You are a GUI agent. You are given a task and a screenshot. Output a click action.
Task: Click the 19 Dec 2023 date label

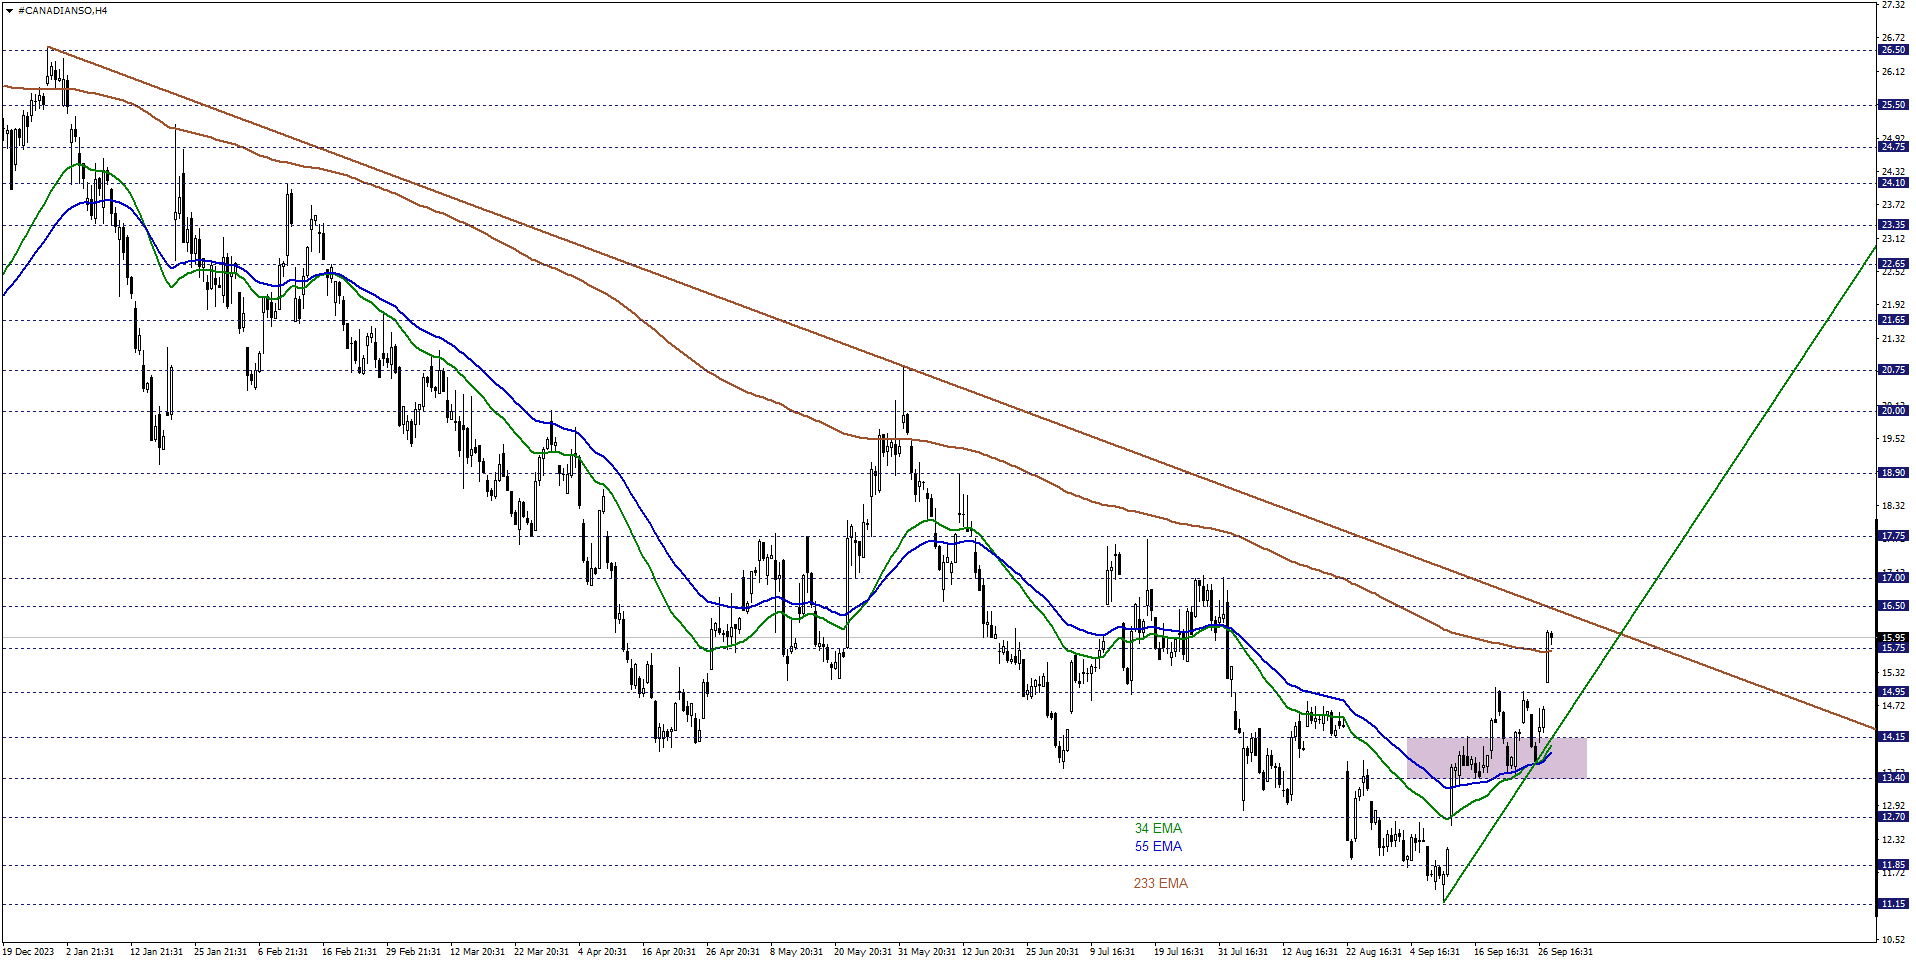[x=28, y=952]
